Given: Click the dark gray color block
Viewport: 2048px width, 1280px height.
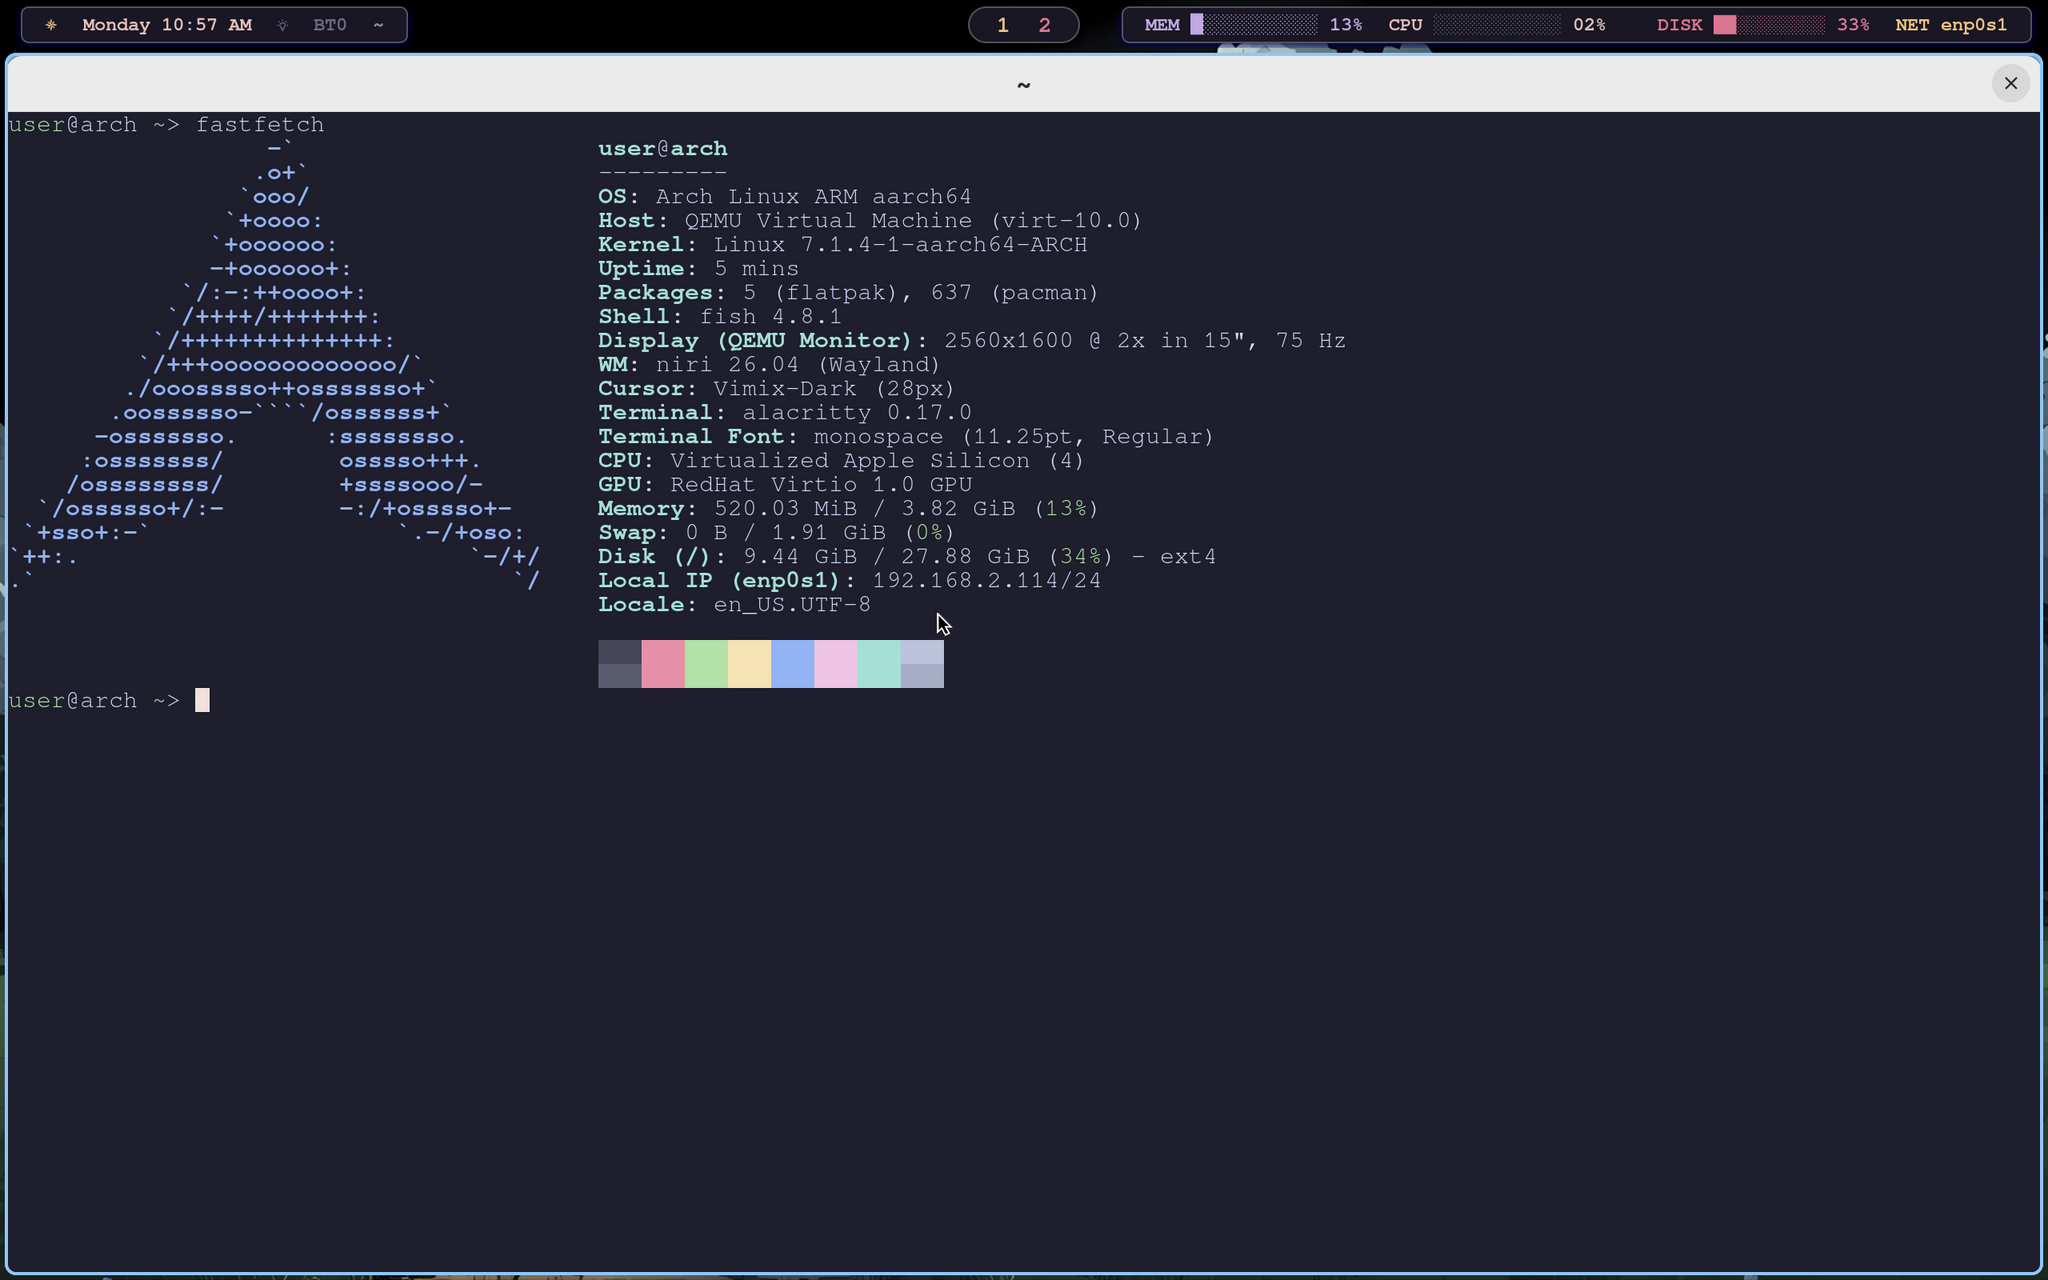Looking at the screenshot, I should [620, 664].
